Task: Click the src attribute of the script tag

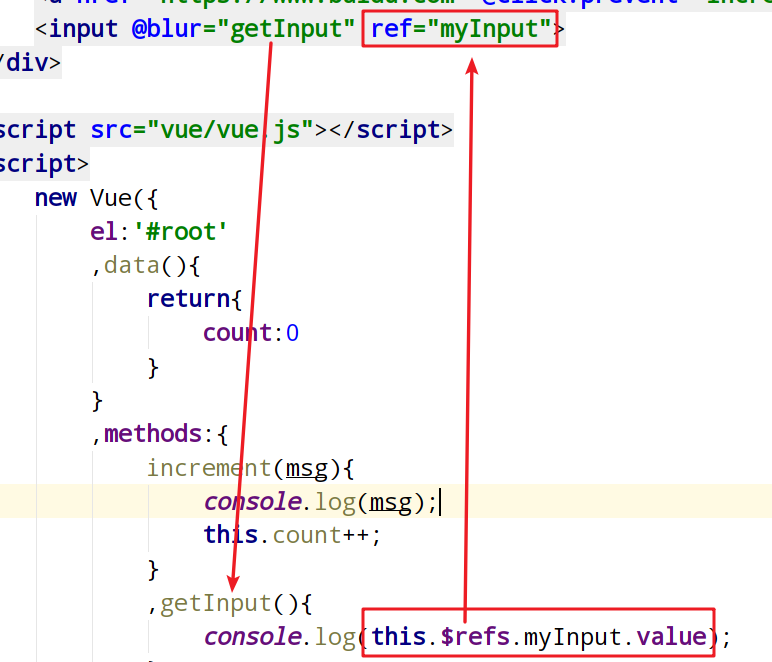Action: 111,130
